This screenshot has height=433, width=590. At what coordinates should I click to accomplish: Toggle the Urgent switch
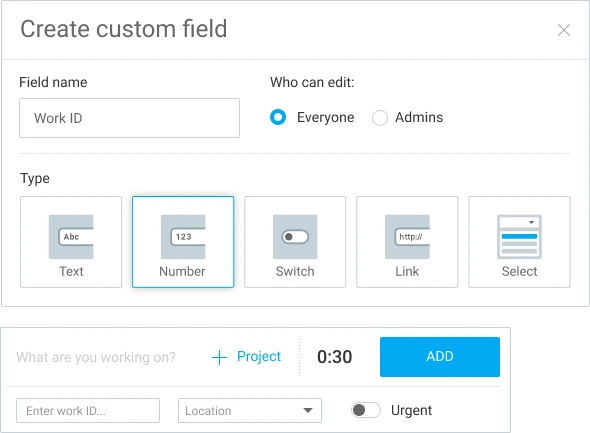click(x=365, y=410)
